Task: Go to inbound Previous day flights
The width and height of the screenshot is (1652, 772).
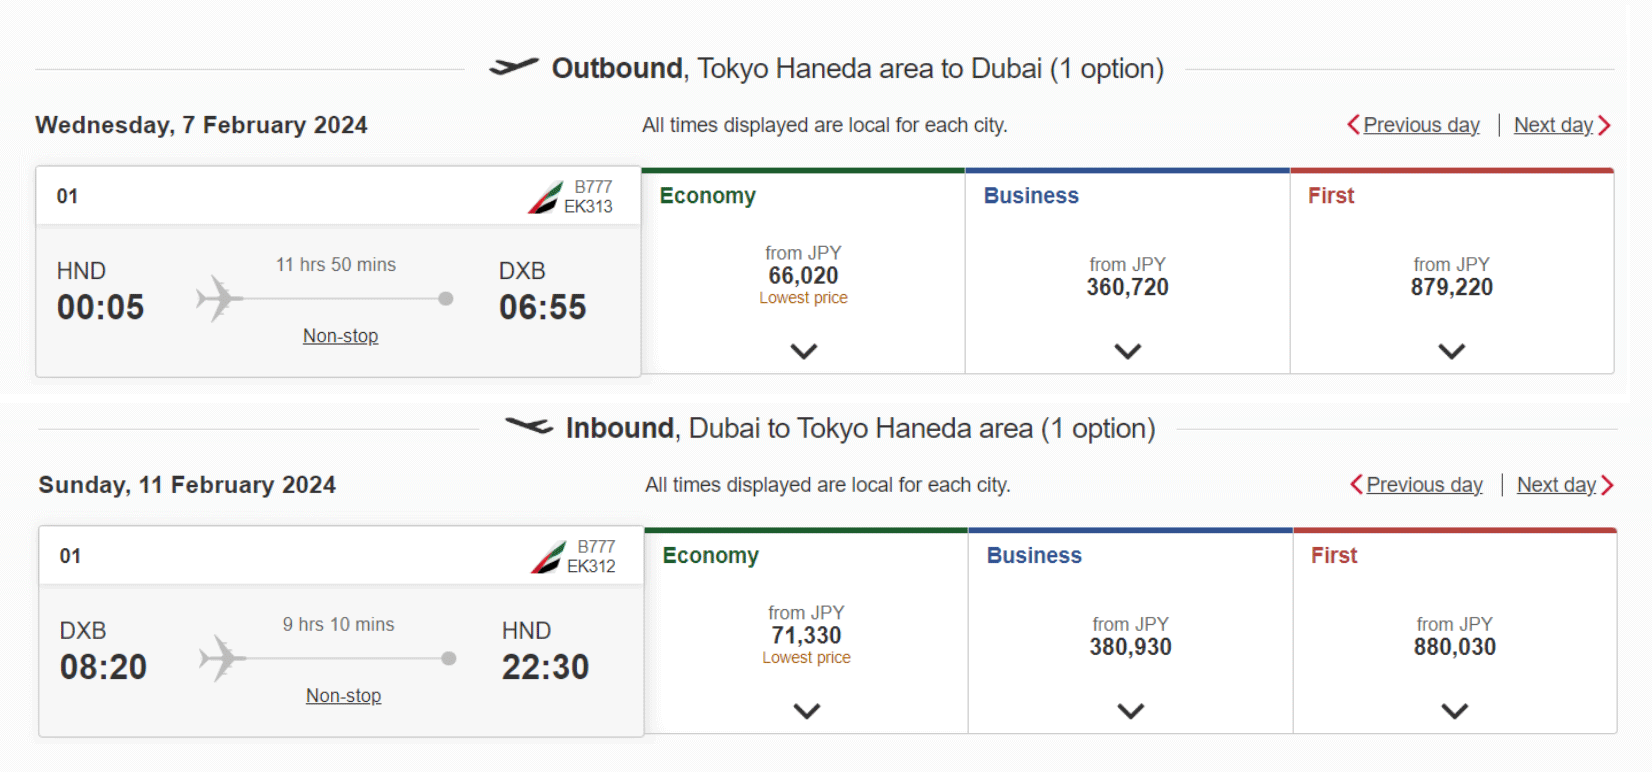Action: pos(1424,485)
